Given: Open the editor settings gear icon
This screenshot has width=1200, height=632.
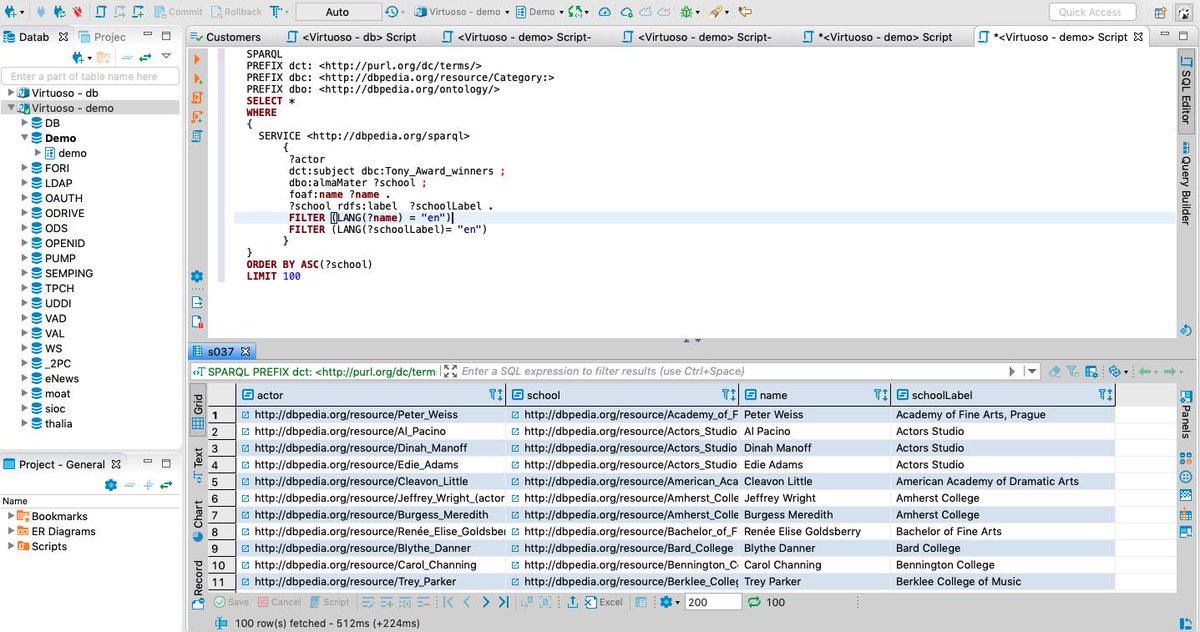Looking at the screenshot, I should point(197,276).
